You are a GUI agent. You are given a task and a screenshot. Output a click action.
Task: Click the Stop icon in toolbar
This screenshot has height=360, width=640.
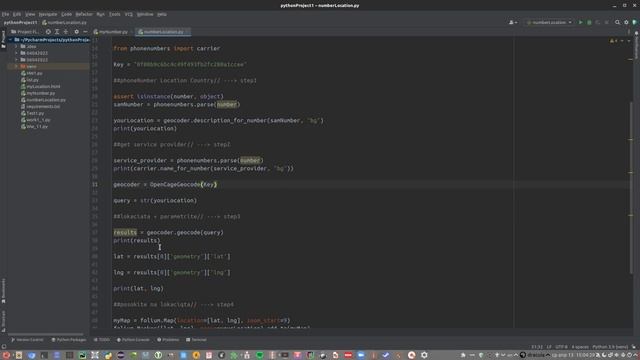607,22
